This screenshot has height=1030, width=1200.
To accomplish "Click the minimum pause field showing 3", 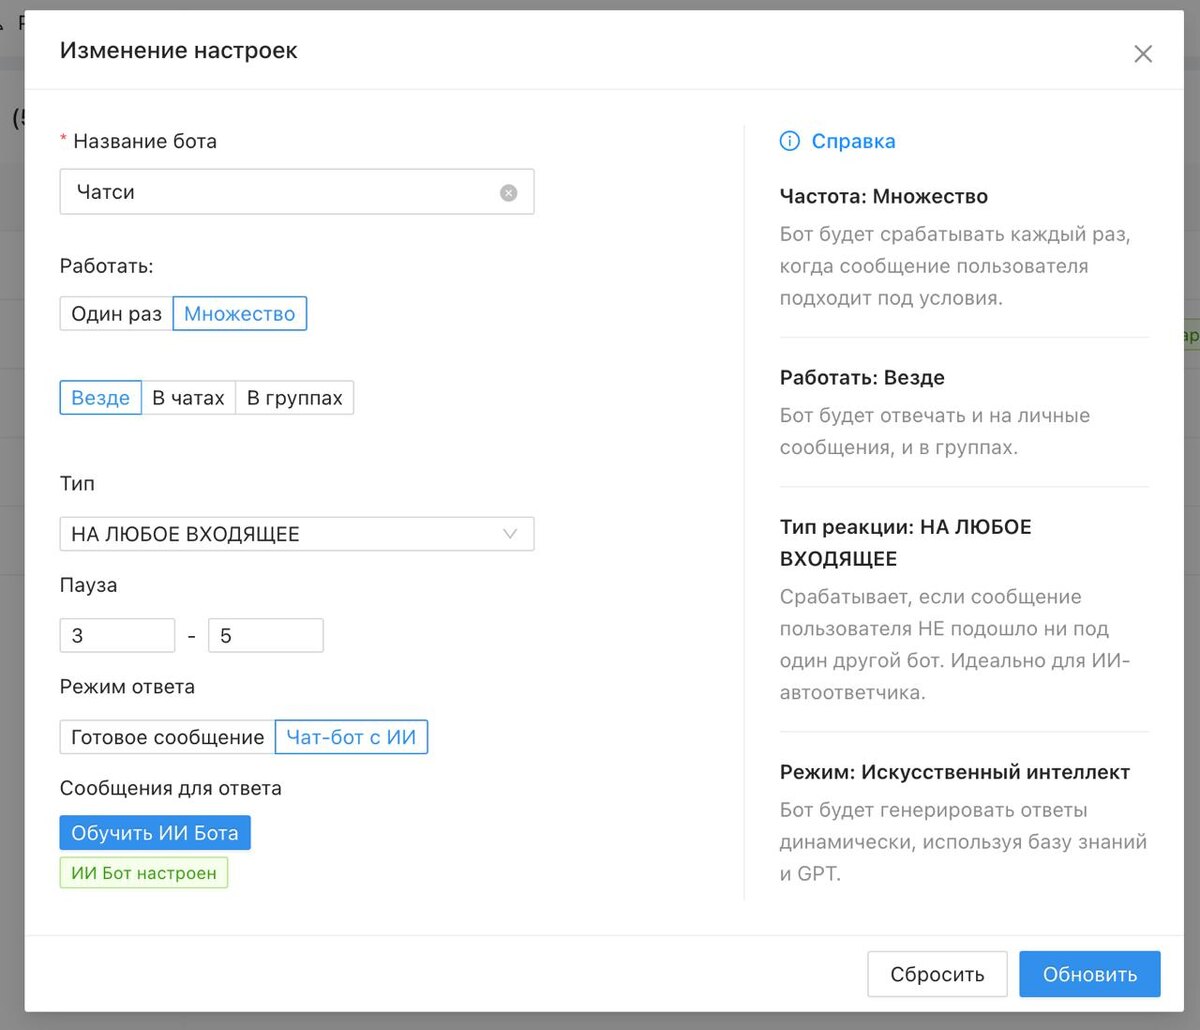I will 117,636.
